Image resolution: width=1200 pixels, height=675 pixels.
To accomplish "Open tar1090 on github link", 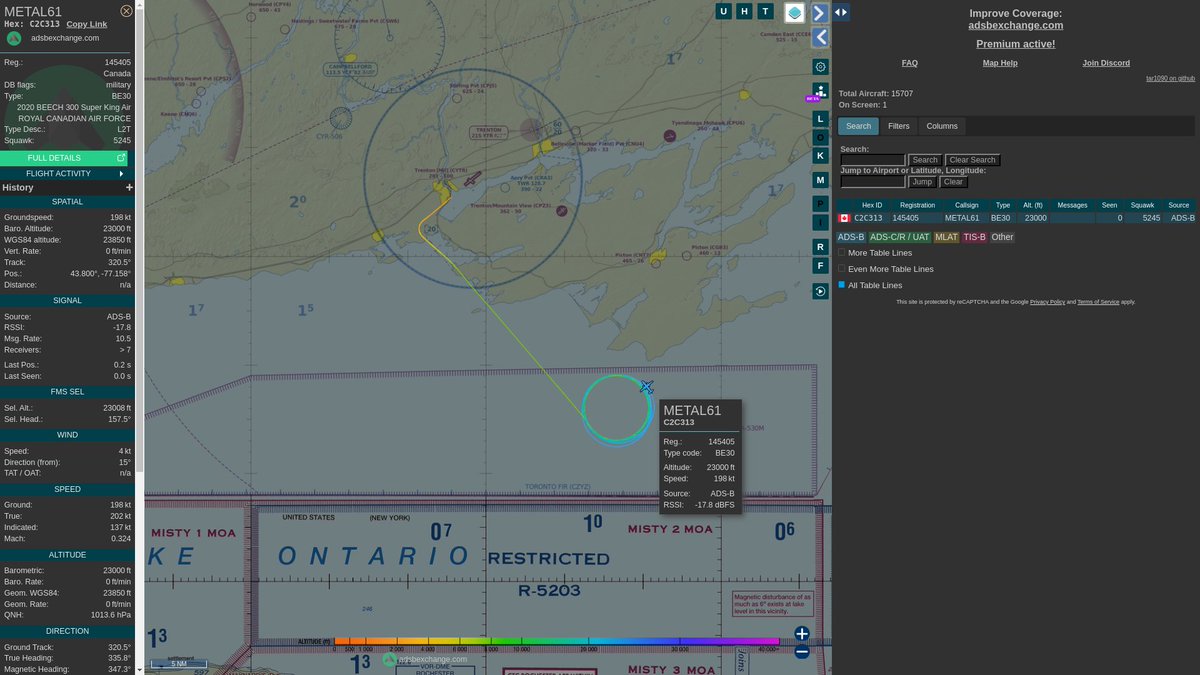I will 1171,78.
